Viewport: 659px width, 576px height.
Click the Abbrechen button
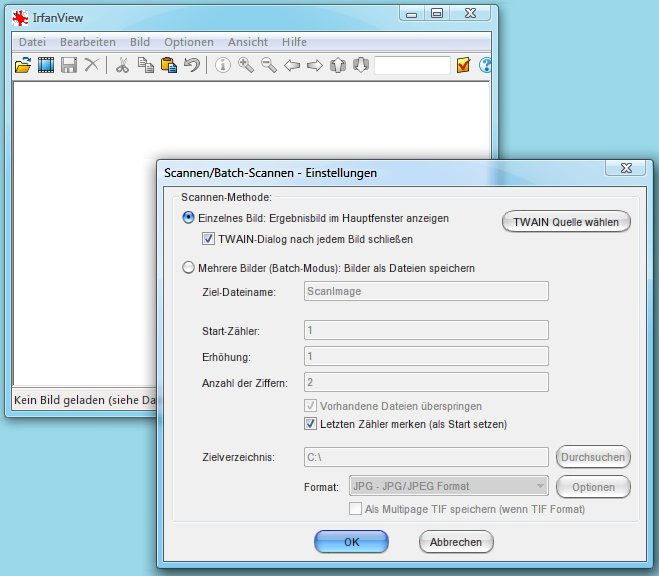pos(456,542)
